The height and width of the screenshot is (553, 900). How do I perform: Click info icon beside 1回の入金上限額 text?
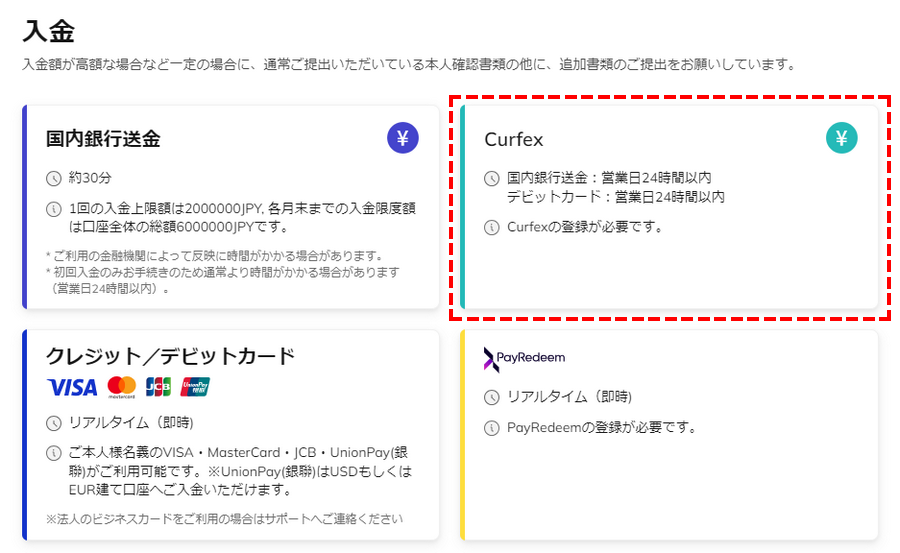coord(53,209)
